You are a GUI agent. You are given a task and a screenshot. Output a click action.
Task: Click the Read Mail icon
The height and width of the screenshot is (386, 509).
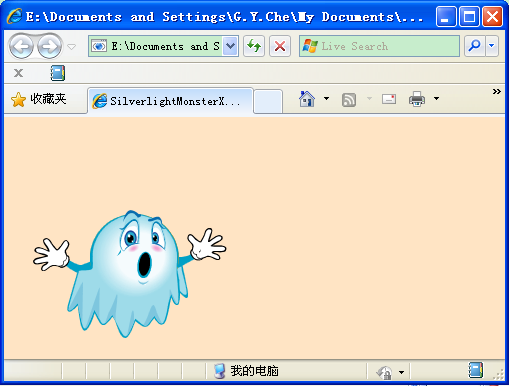coord(389,99)
